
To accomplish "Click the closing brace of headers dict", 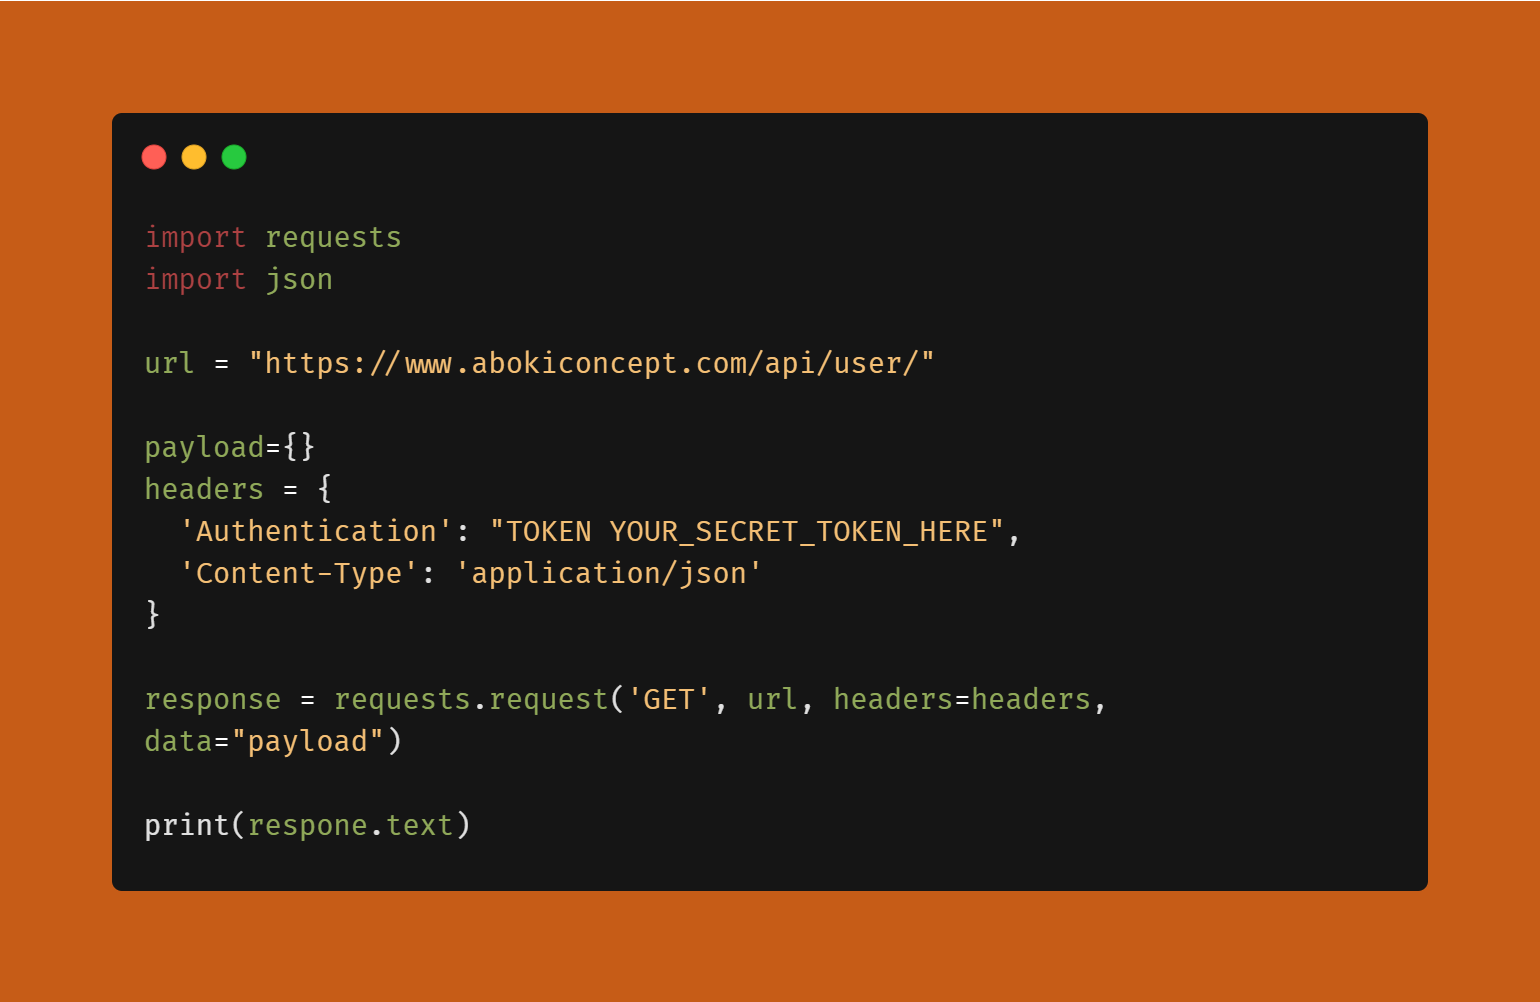I will [x=153, y=613].
